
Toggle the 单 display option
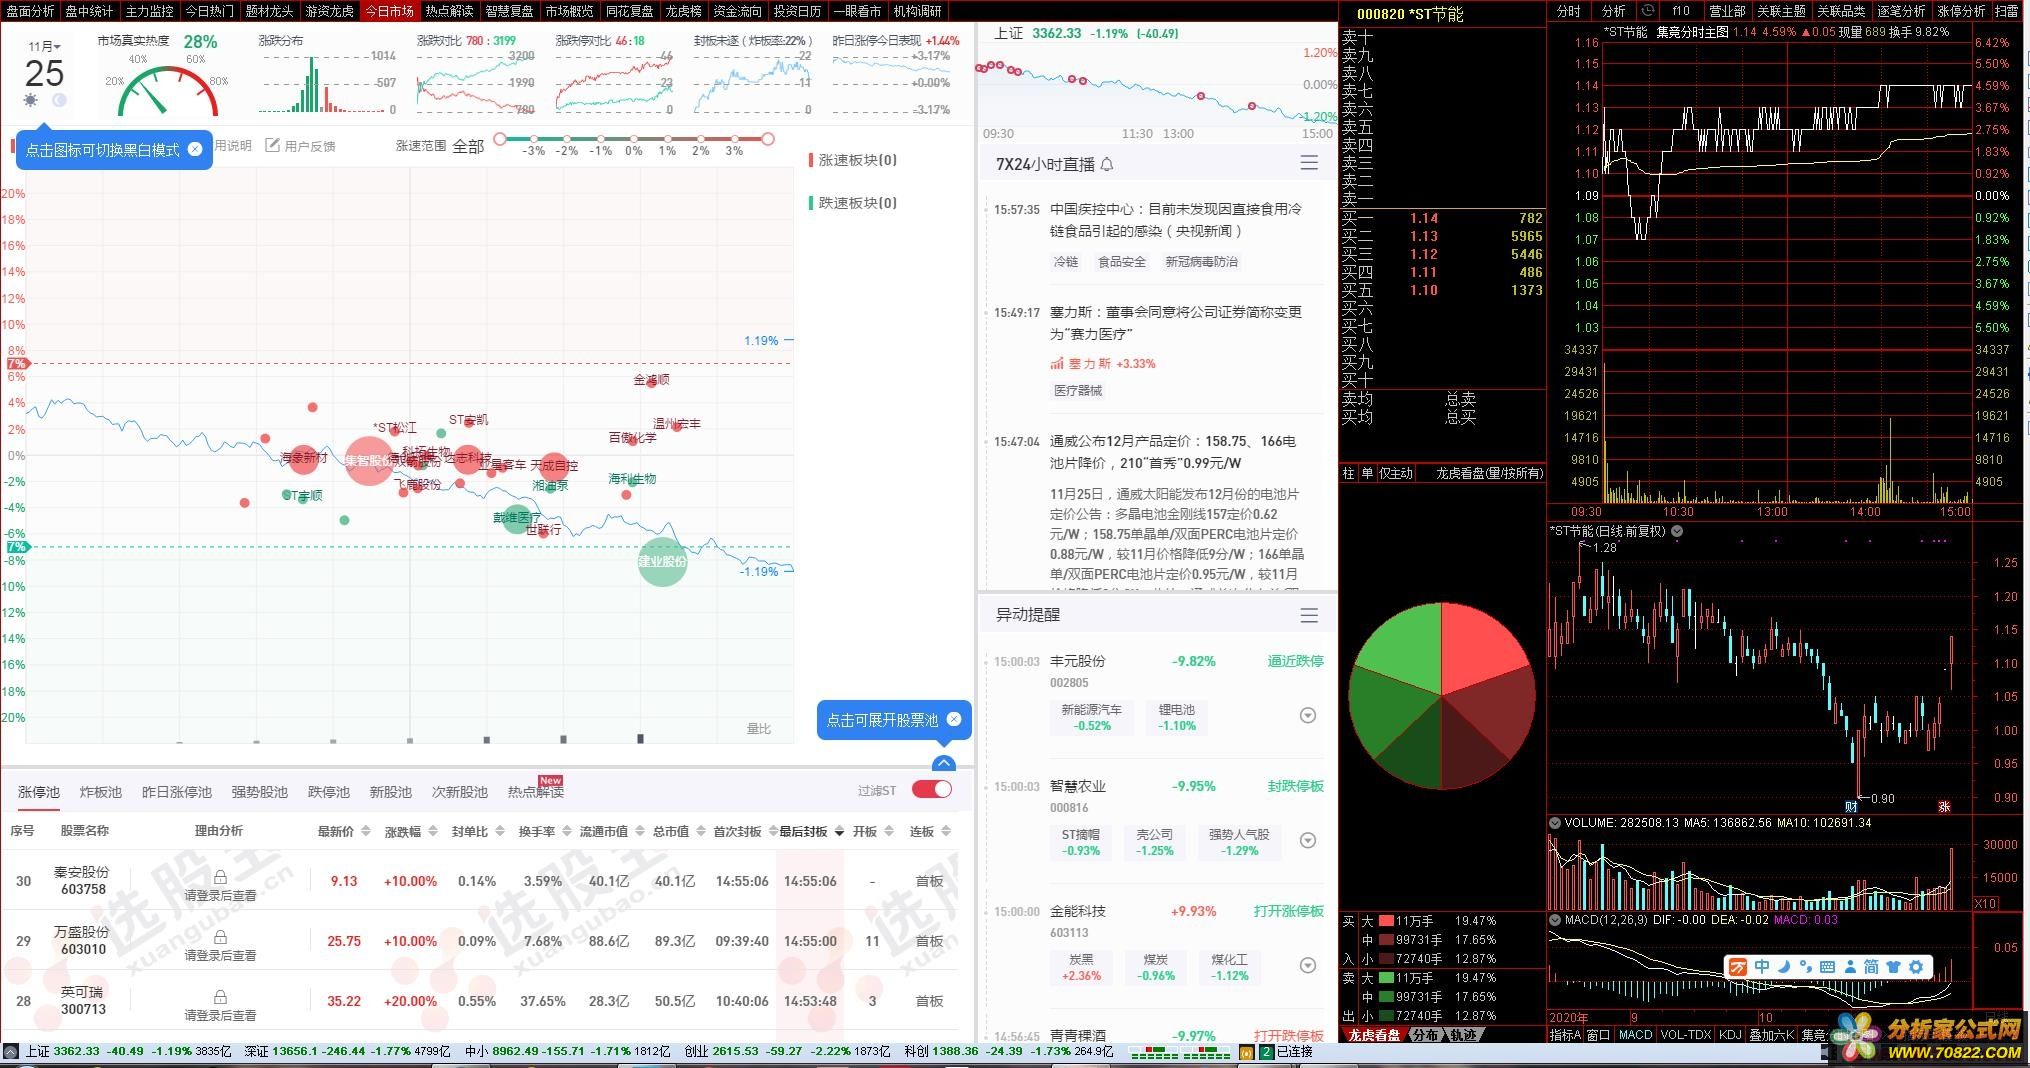point(1367,473)
